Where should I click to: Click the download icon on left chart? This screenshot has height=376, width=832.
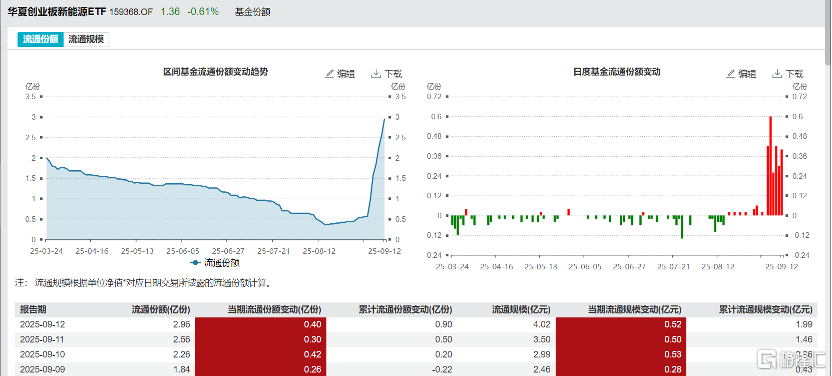tap(376, 74)
